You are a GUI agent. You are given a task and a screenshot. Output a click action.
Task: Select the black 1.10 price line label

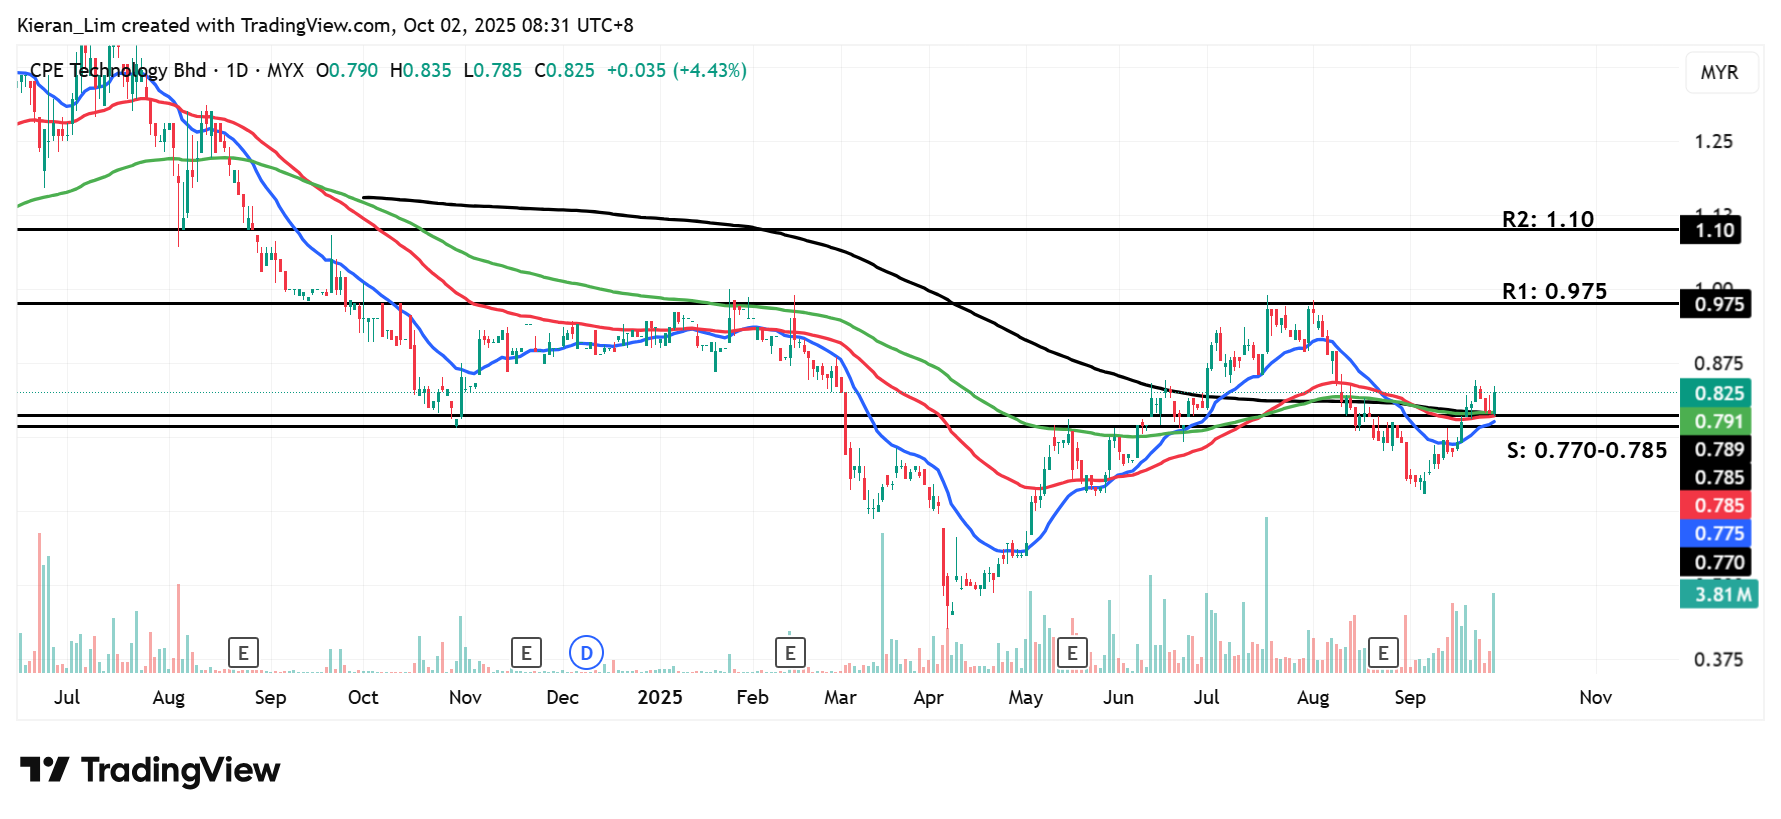(1714, 231)
